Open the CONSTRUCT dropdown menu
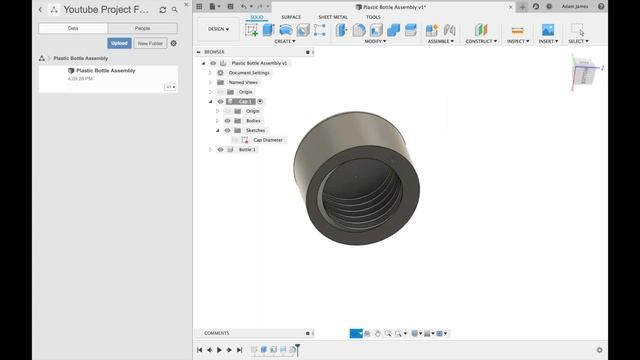640x360 pixels. [x=481, y=41]
